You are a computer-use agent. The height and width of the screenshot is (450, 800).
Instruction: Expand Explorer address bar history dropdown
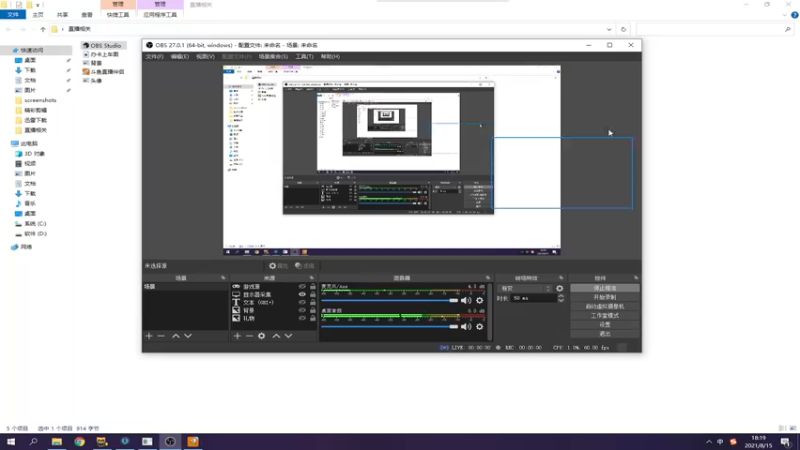point(609,30)
